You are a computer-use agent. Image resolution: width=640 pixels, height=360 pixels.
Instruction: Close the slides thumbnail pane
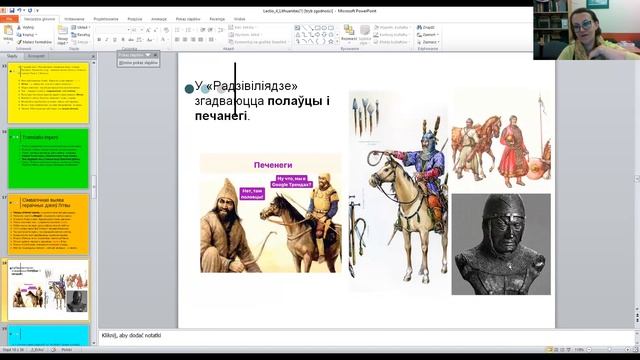point(93,56)
